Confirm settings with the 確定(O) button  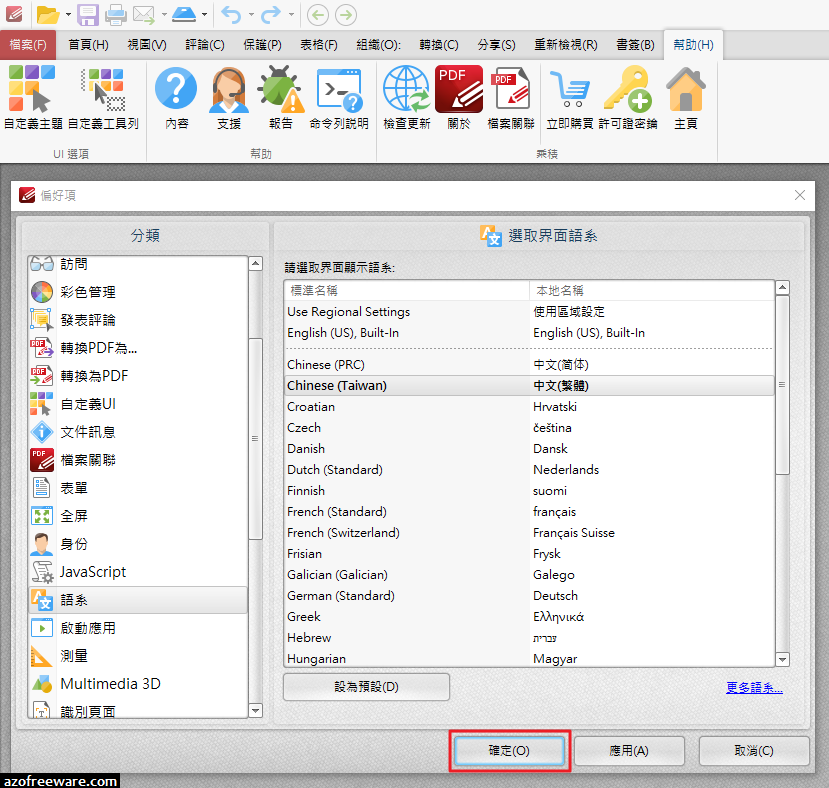509,750
